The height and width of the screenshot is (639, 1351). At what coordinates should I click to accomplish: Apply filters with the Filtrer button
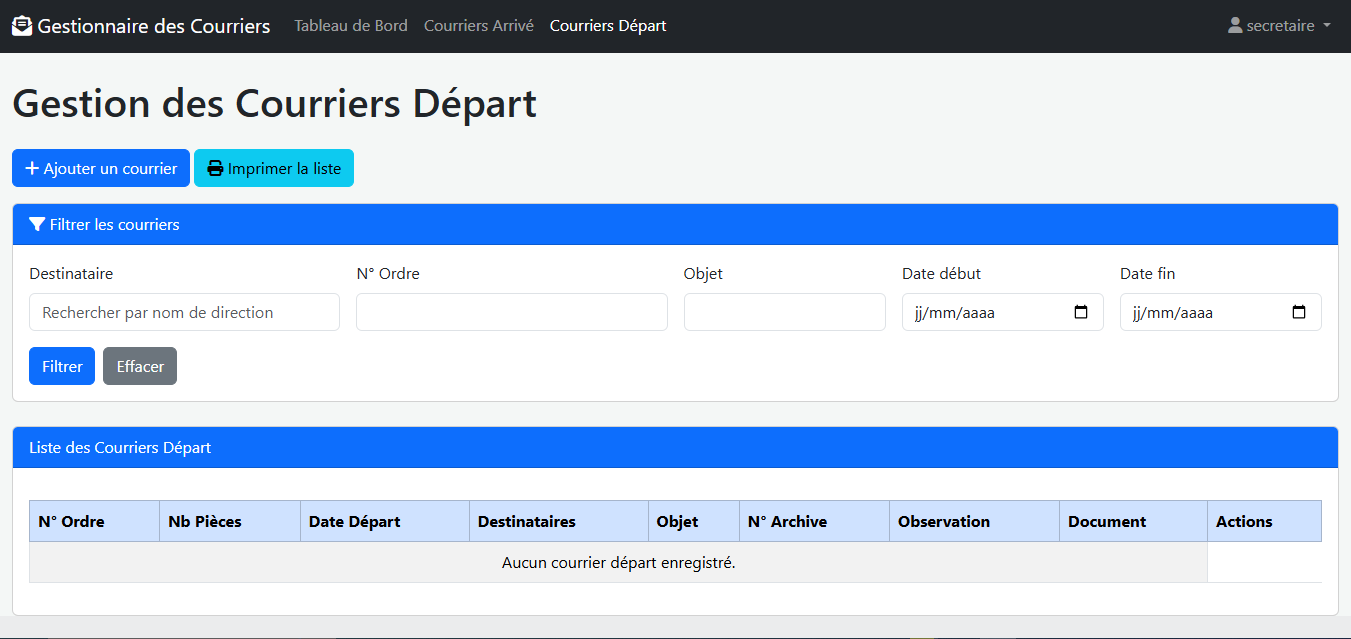coord(62,366)
